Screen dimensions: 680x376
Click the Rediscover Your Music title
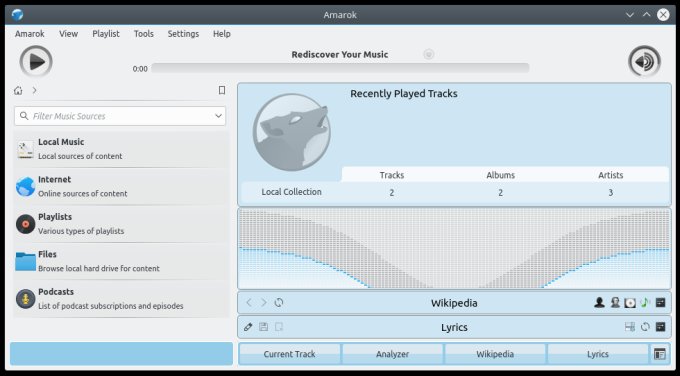(x=340, y=55)
